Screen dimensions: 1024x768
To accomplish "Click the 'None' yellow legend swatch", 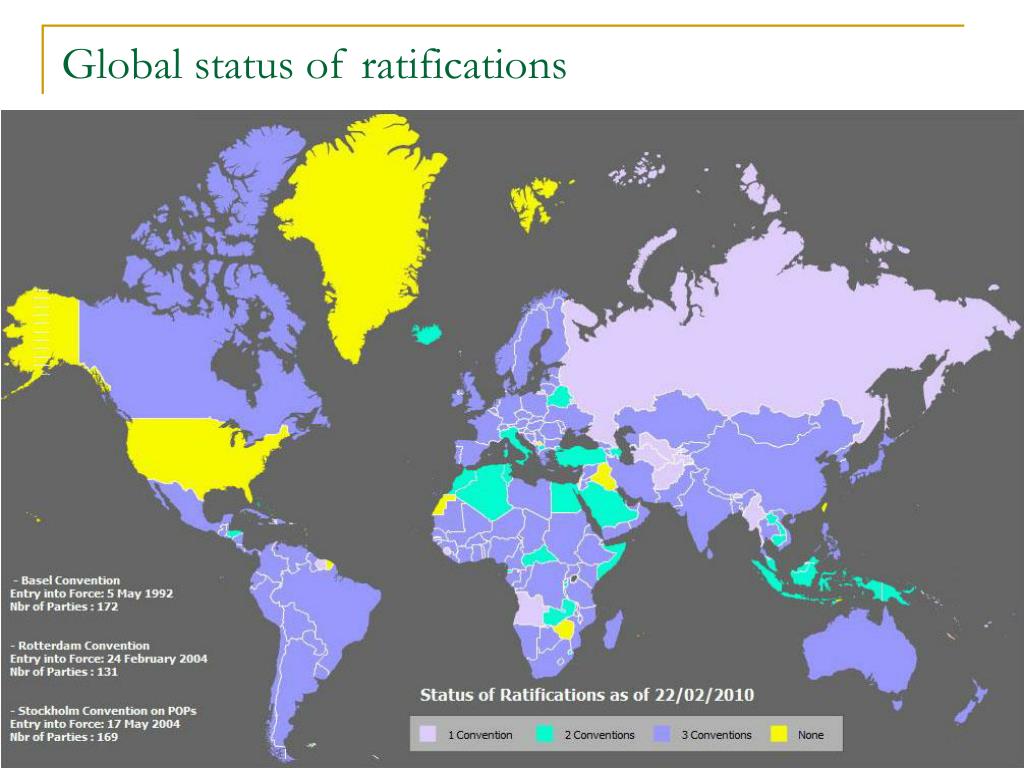I will 778,734.
